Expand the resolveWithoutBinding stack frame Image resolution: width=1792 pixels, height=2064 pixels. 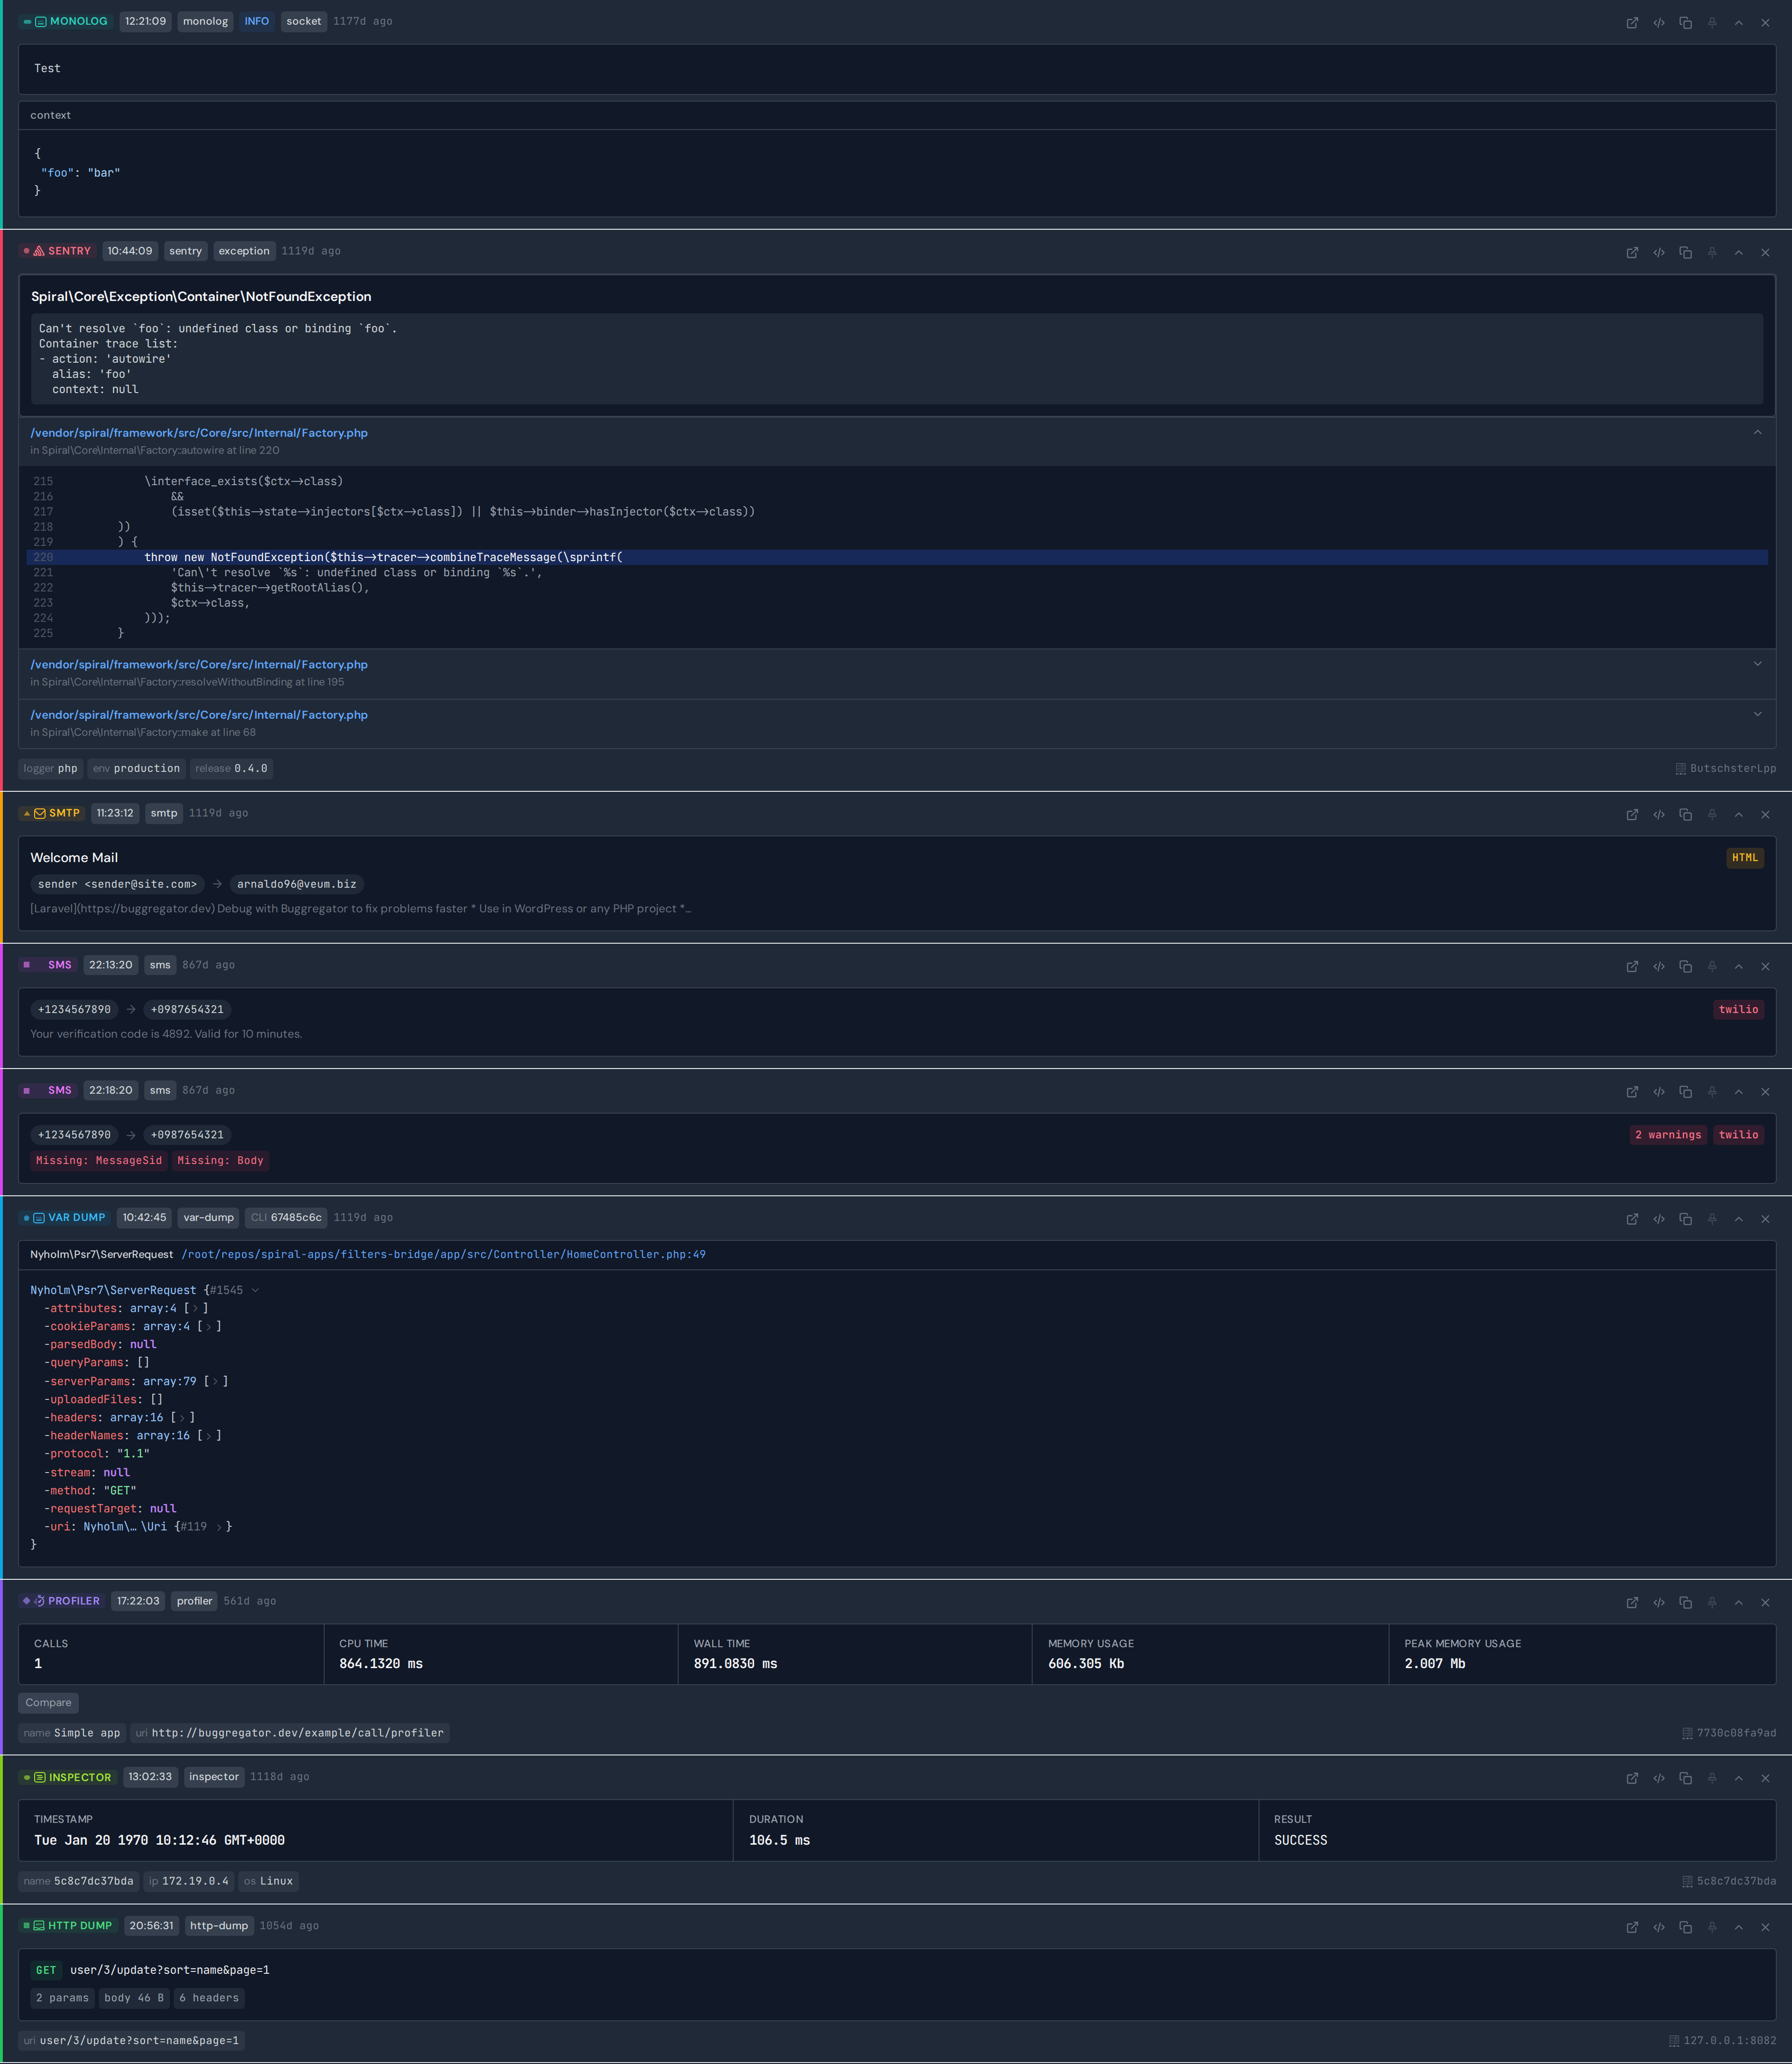1757,664
